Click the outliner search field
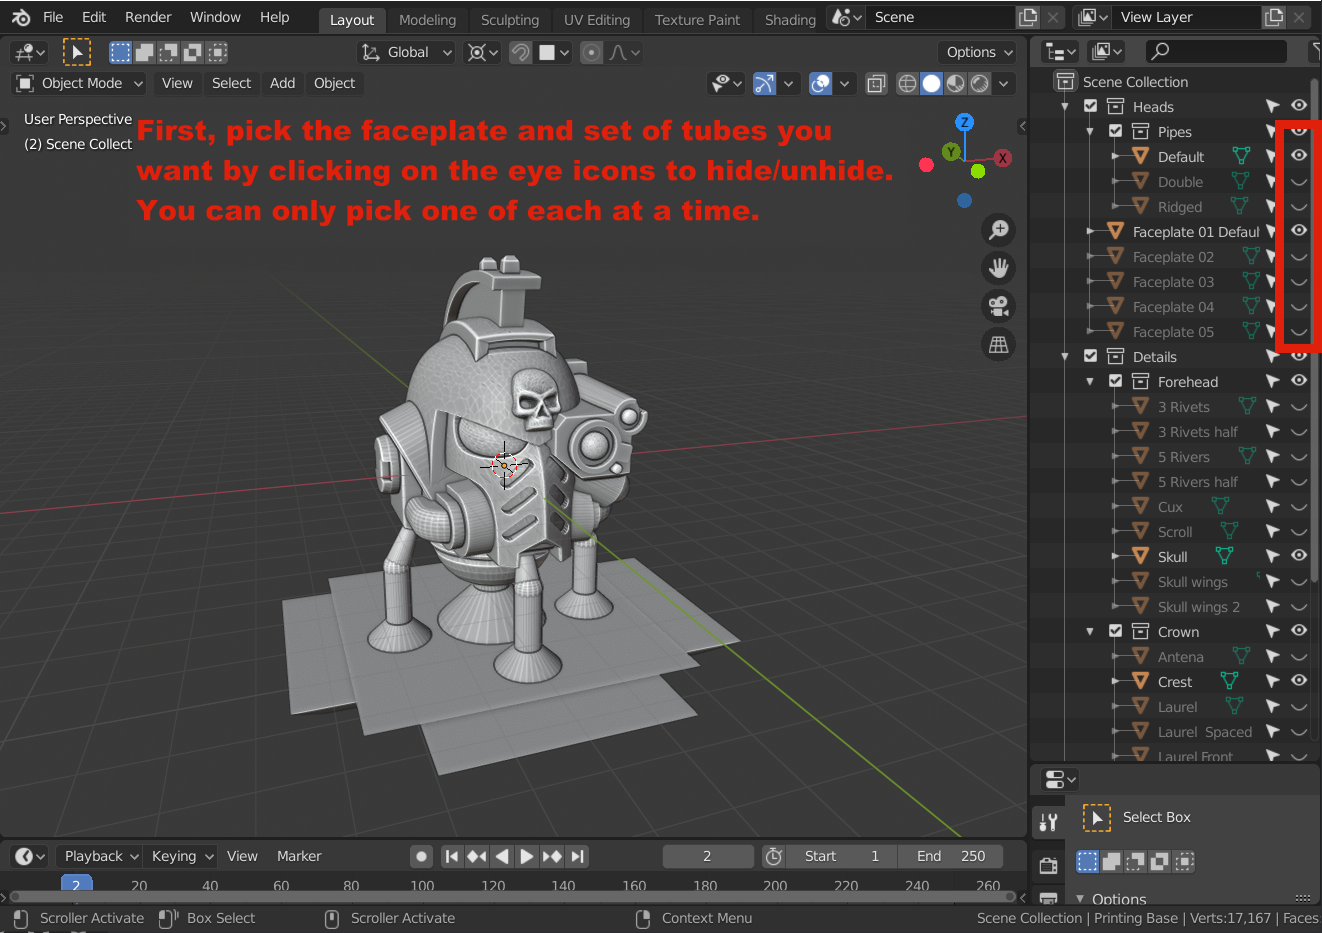The height and width of the screenshot is (933, 1322). 1216,51
